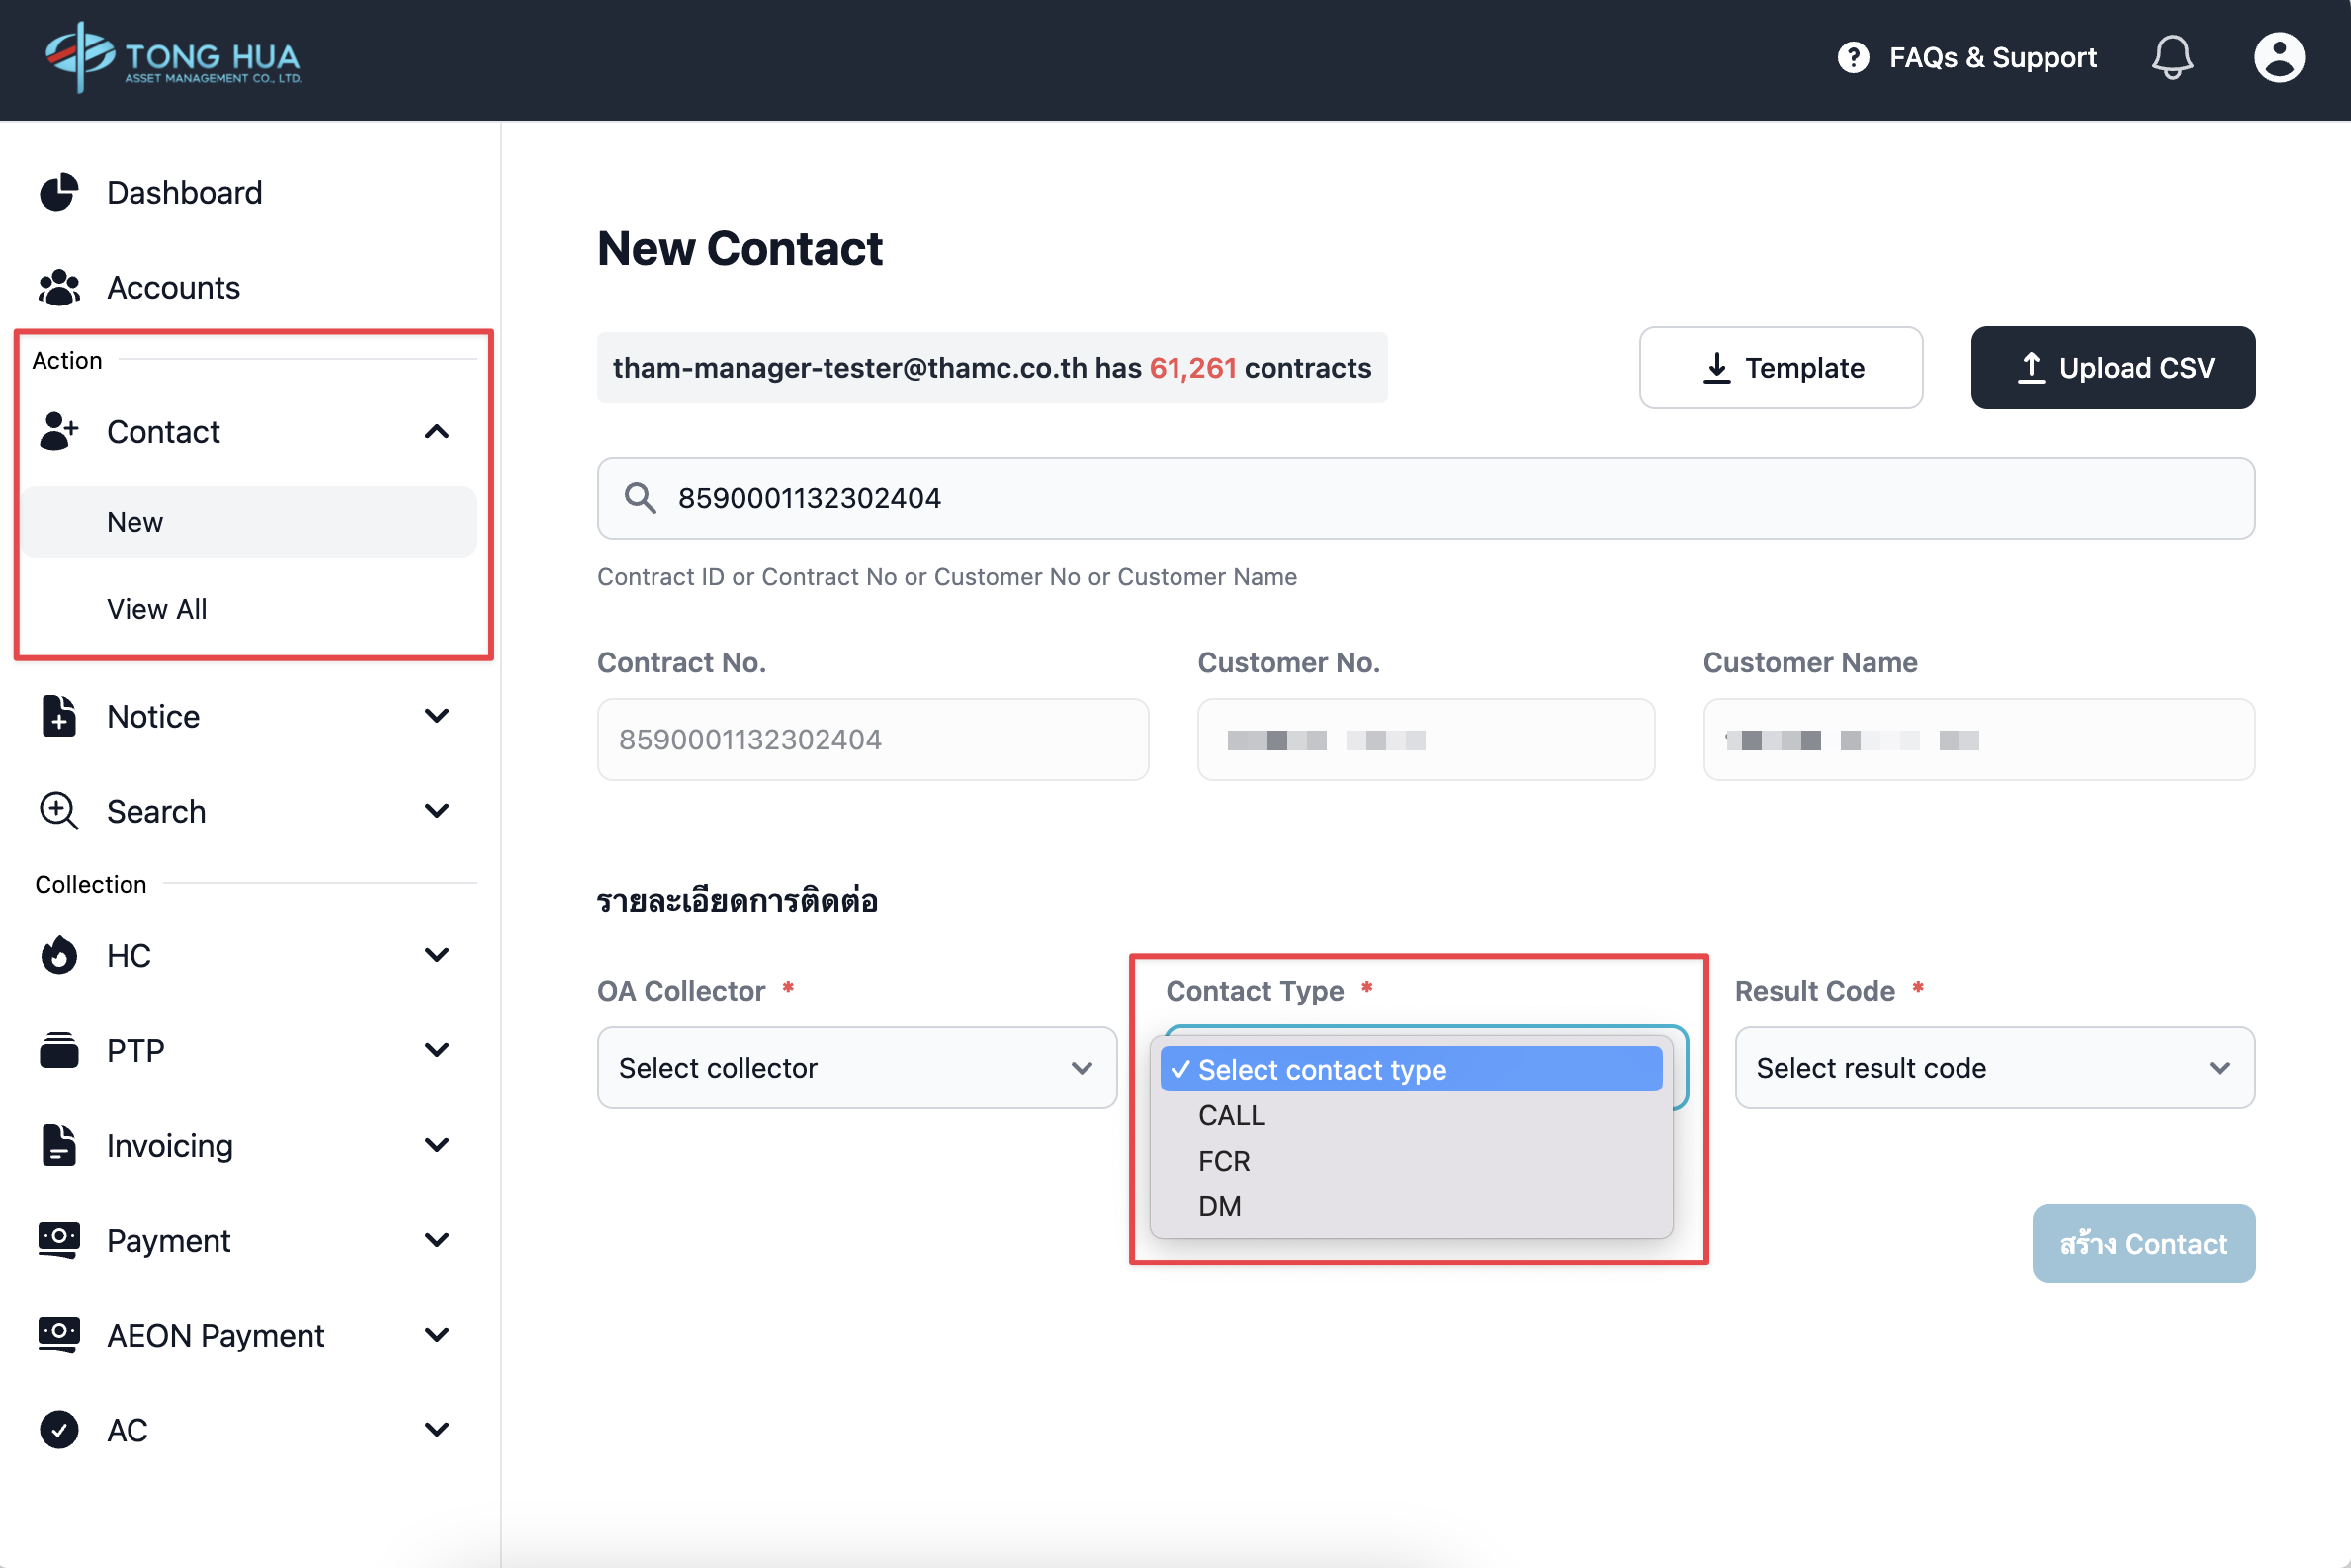
Task: Open the Result Code dropdown
Action: click(x=1994, y=1068)
